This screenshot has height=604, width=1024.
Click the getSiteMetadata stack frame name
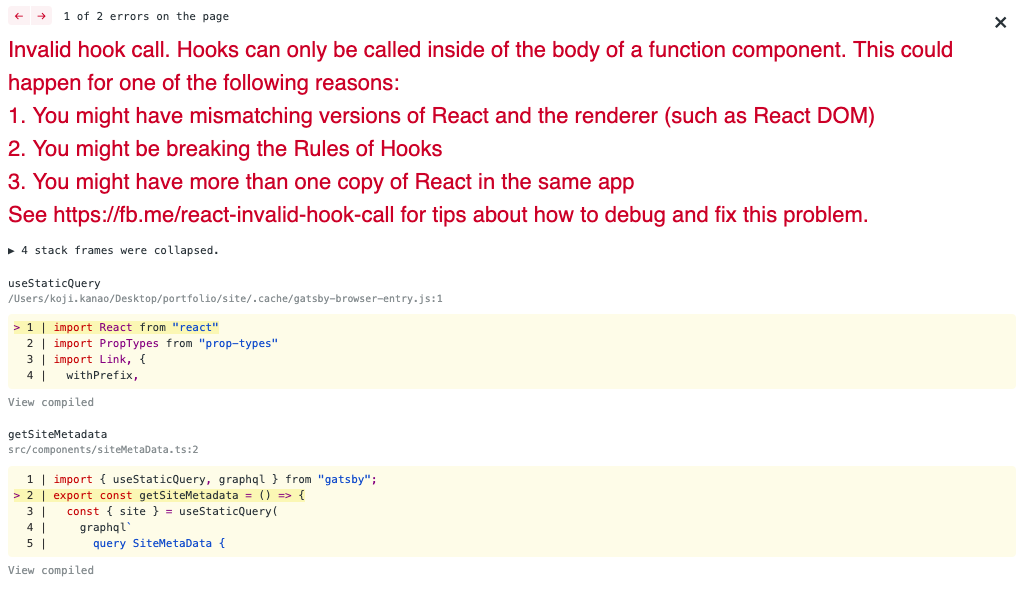coord(57,434)
